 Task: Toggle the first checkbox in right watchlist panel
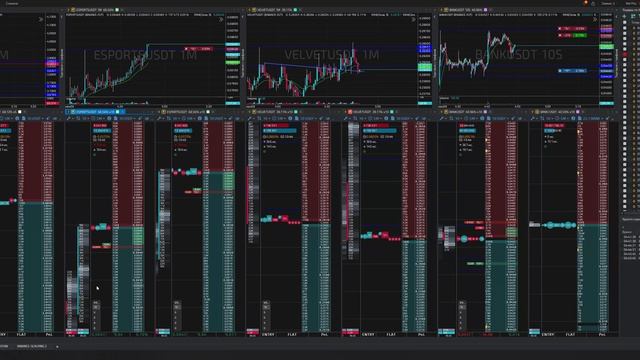[x=624, y=23]
